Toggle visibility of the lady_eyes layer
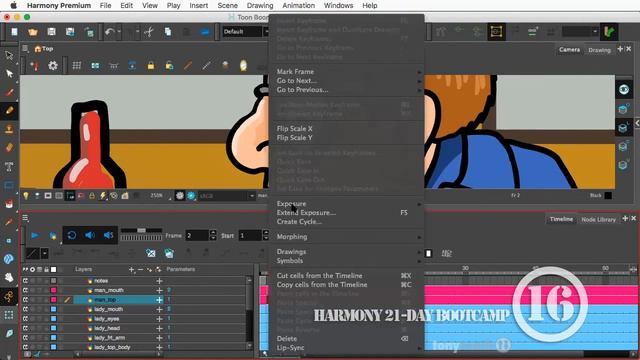 (25, 319)
